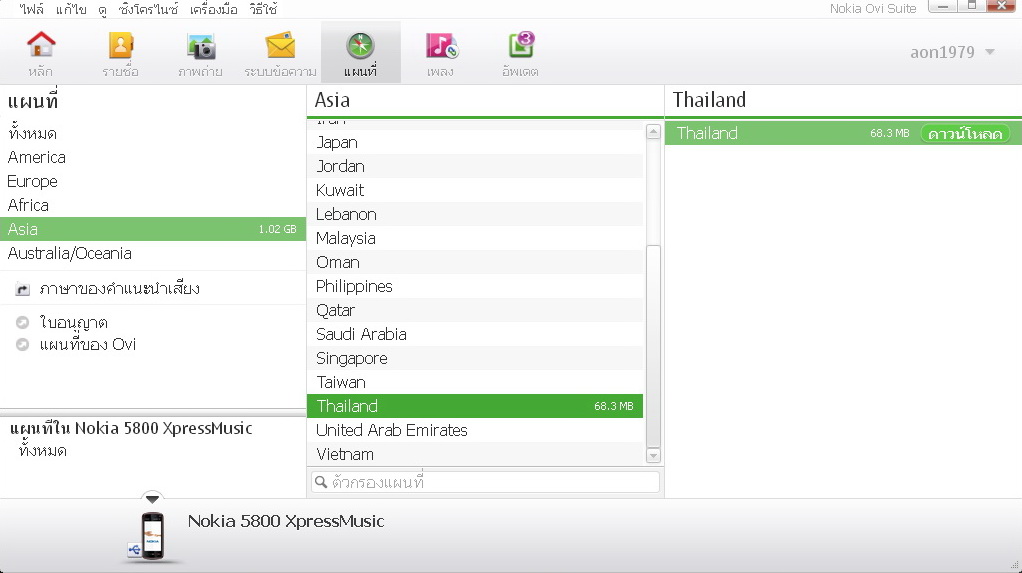This screenshot has height=573, width=1022.
Task: Select Oman in the Asia list
Action: click(x=475, y=262)
